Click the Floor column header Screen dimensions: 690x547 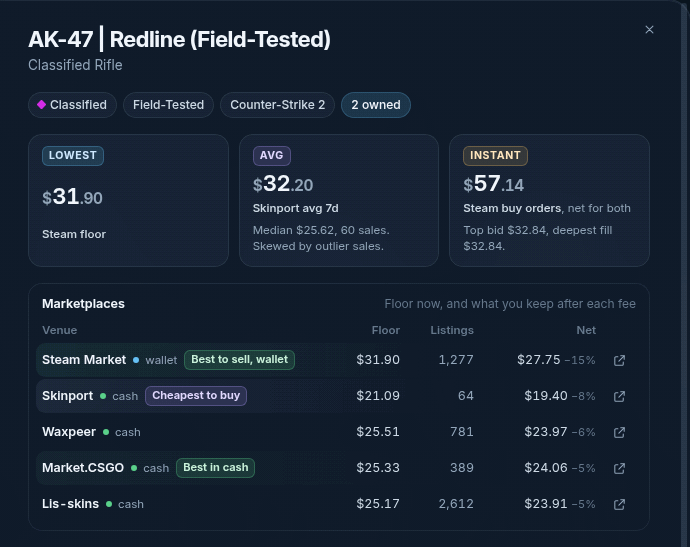click(385, 330)
